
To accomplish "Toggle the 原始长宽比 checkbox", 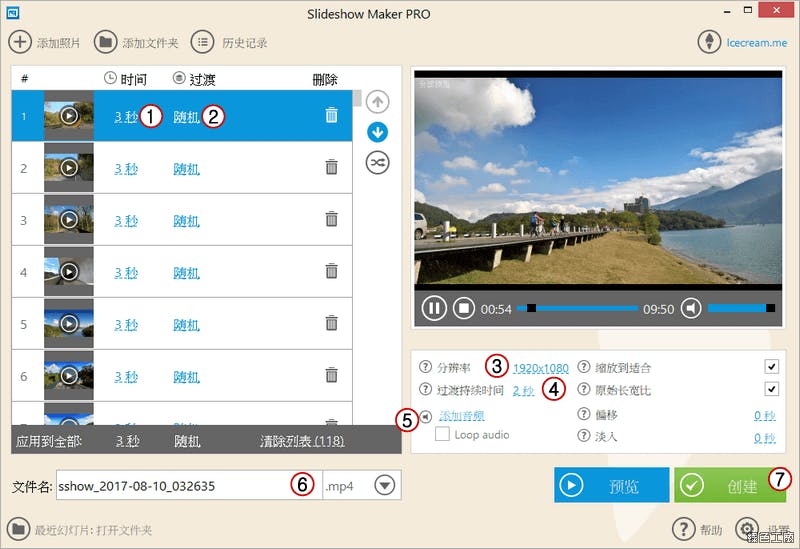I will click(x=771, y=389).
